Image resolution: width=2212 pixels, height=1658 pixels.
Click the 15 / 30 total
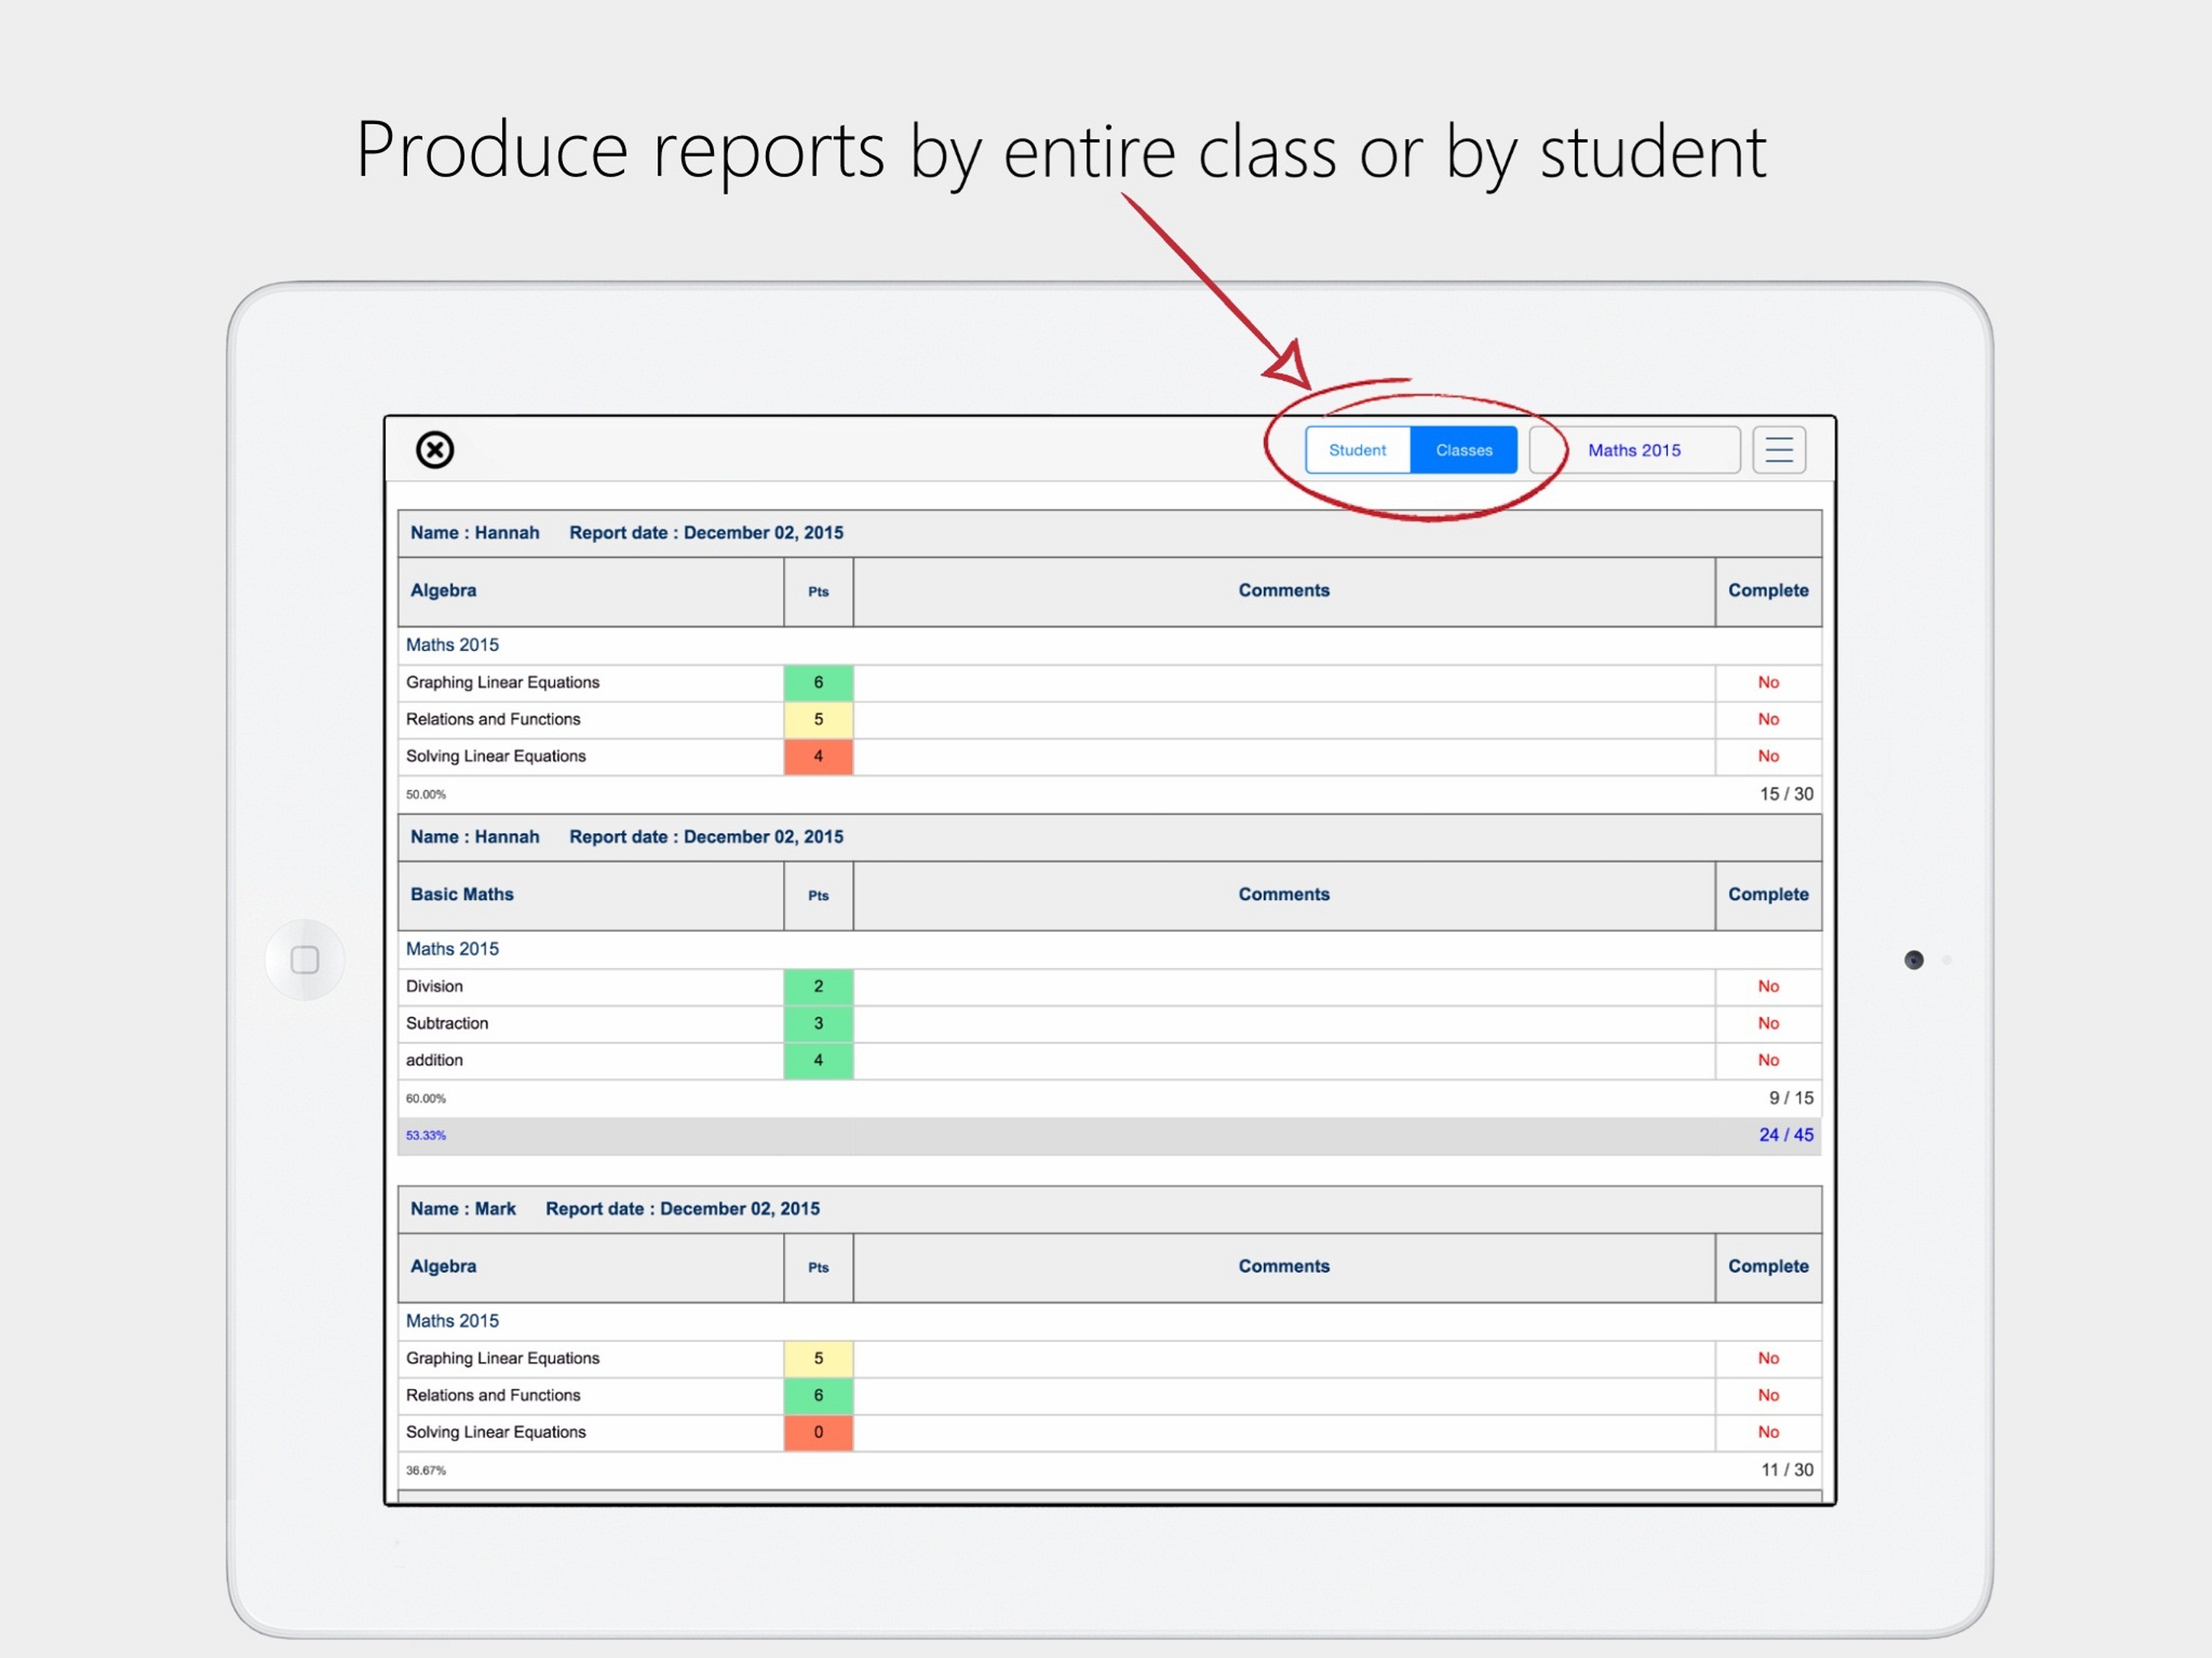pyautogui.click(x=1786, y=794)
